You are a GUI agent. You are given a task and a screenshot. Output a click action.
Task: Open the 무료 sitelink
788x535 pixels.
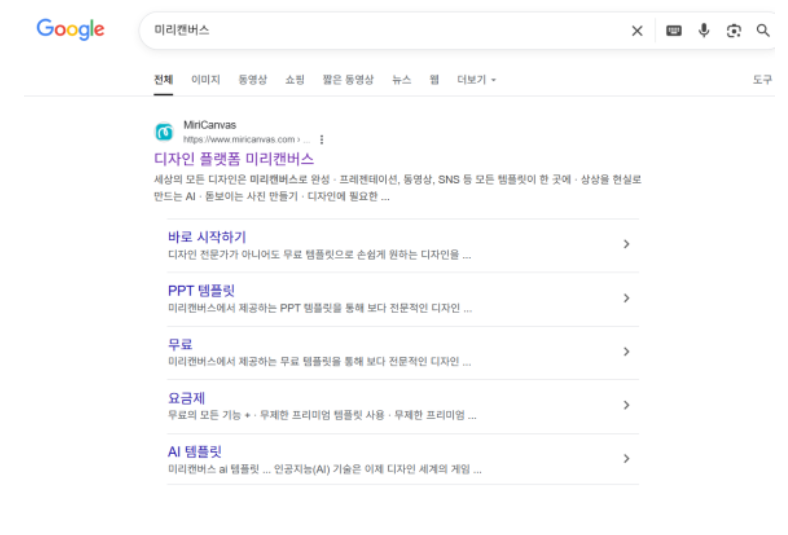[180, 345]
